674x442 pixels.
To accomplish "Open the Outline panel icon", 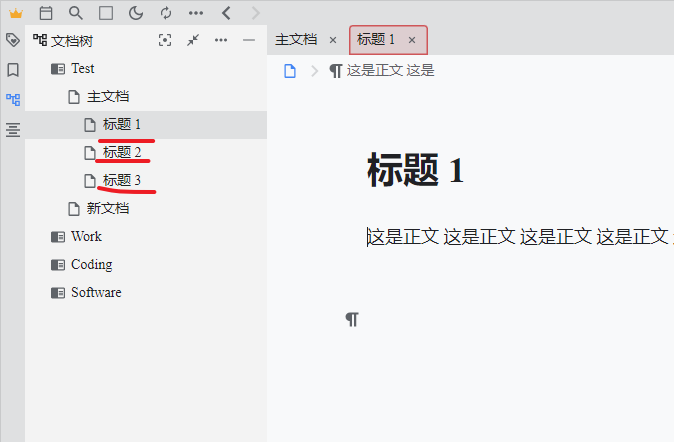I will (x=13, y=129).
